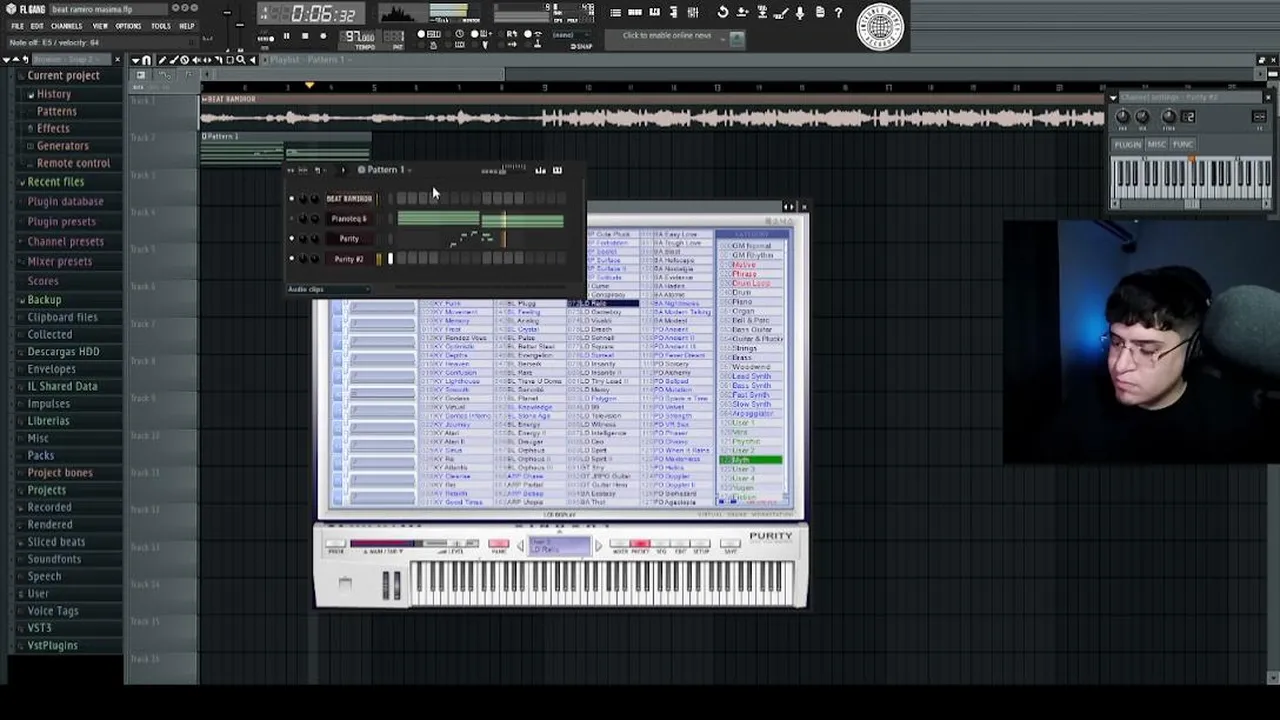Open the playlist view icon
This screenshot has width=1280, height=720.
616,13
